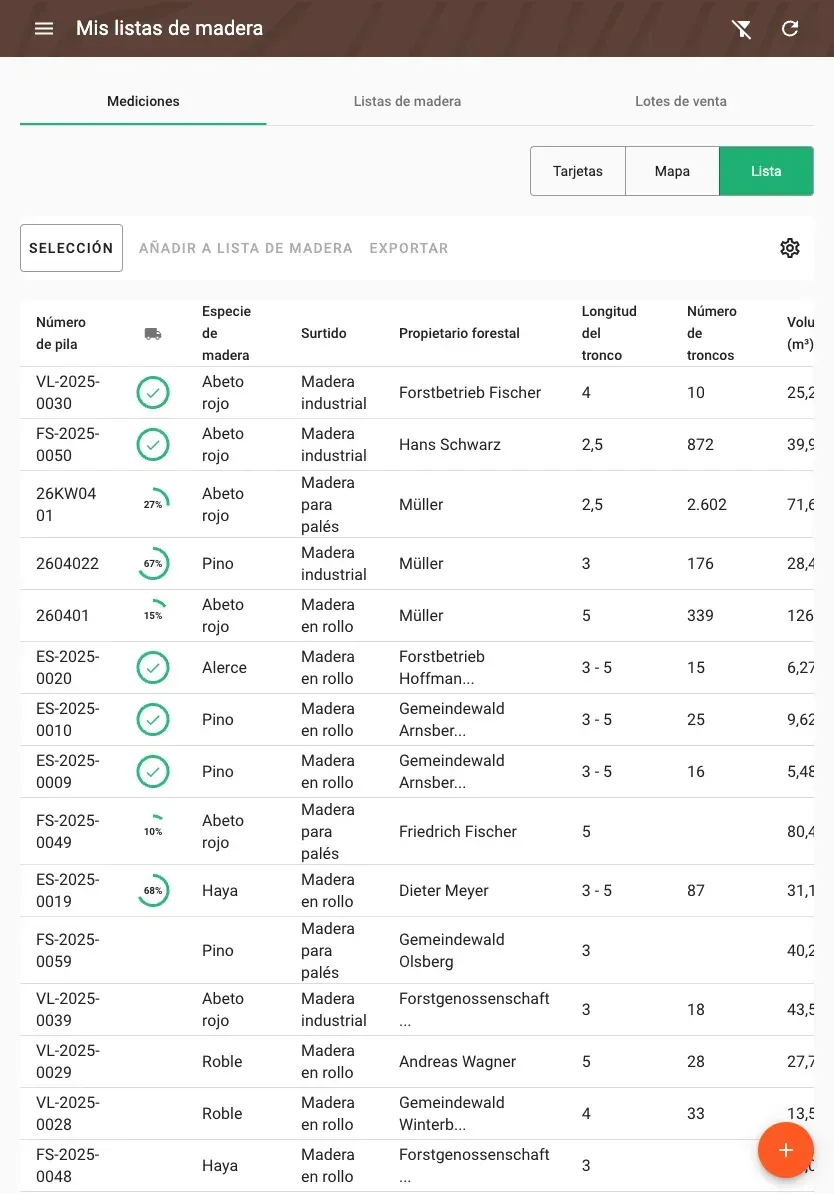834x1194 pixels.
Task: Click Alerce species cell
Action: pyautogui.click(x=224, y=668)
